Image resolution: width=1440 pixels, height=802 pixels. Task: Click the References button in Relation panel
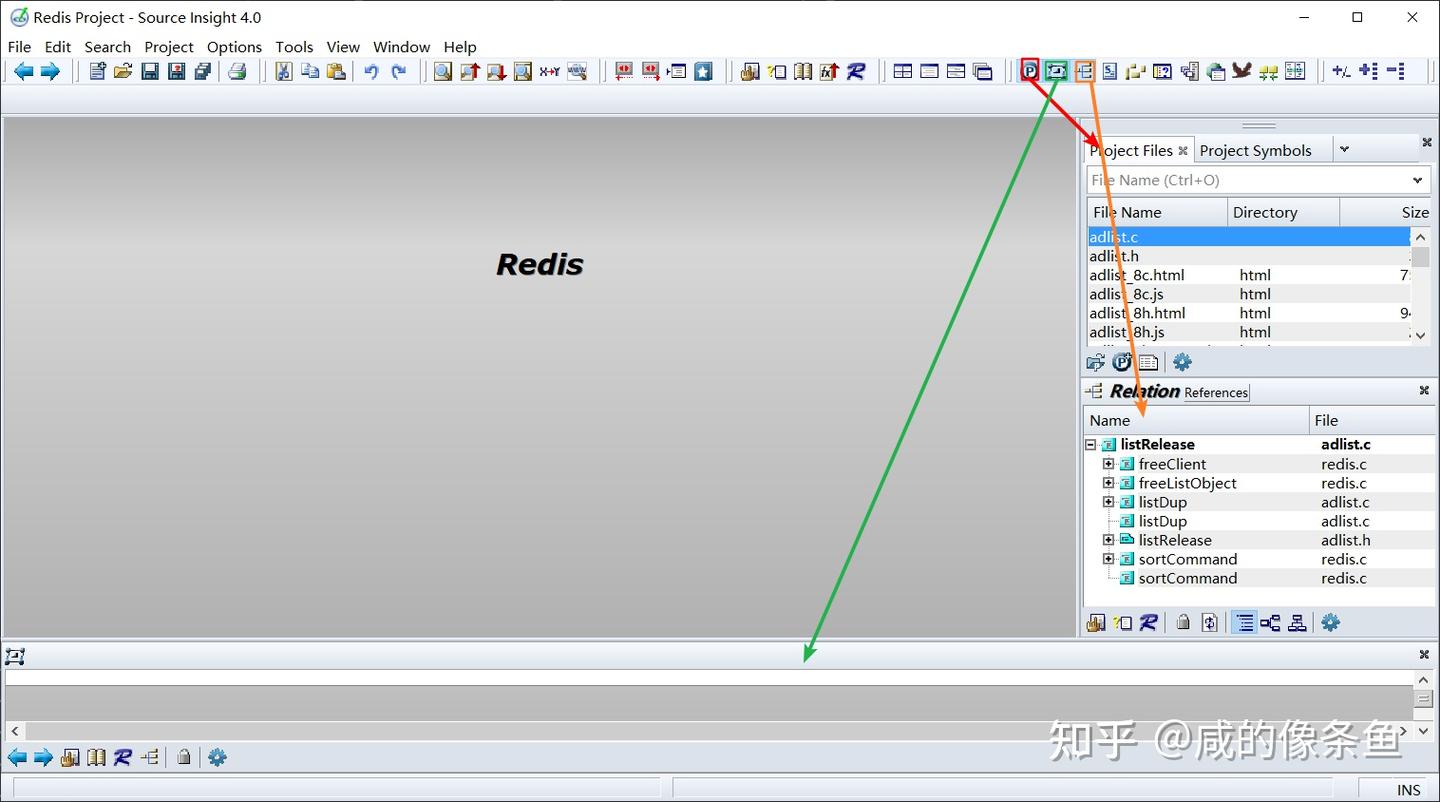(1216, 393)
